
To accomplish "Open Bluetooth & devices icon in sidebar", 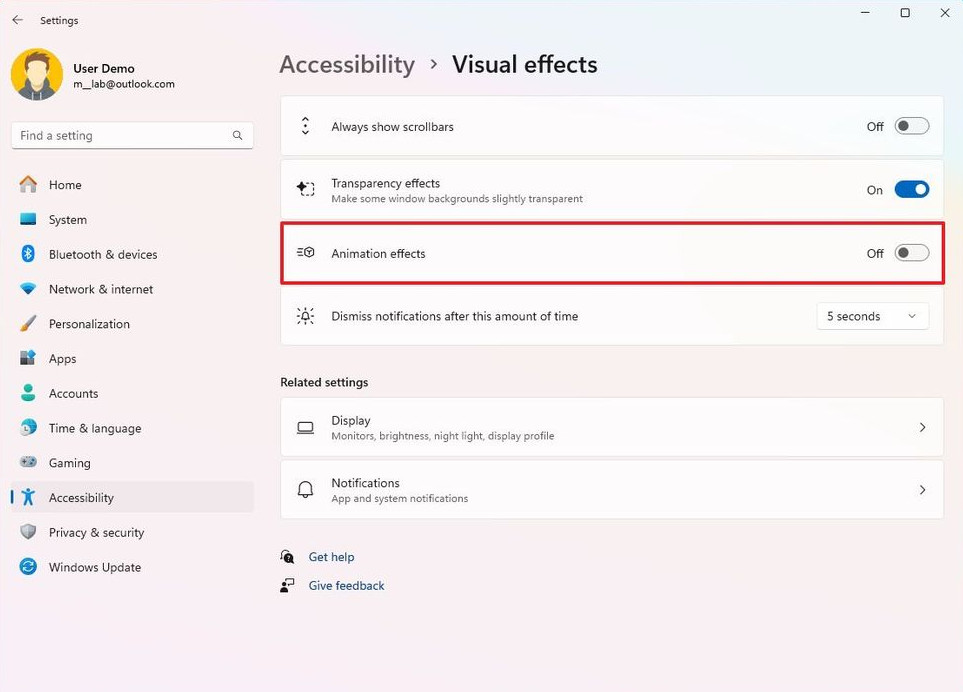I will point(28,254).
